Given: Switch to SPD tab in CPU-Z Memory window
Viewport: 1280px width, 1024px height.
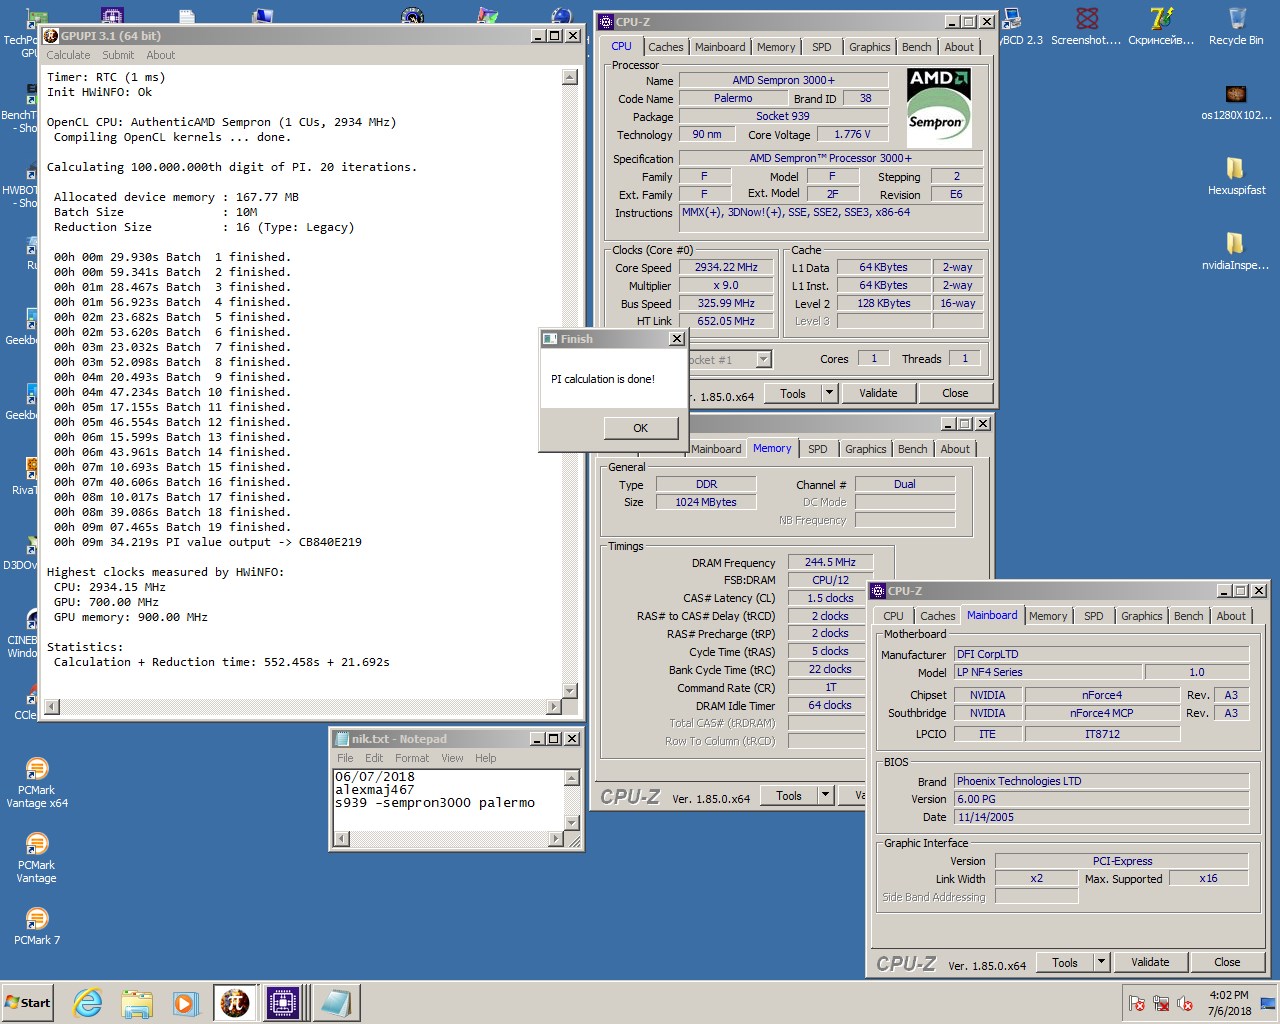Looking at the screenshot, I should (817, 449).
